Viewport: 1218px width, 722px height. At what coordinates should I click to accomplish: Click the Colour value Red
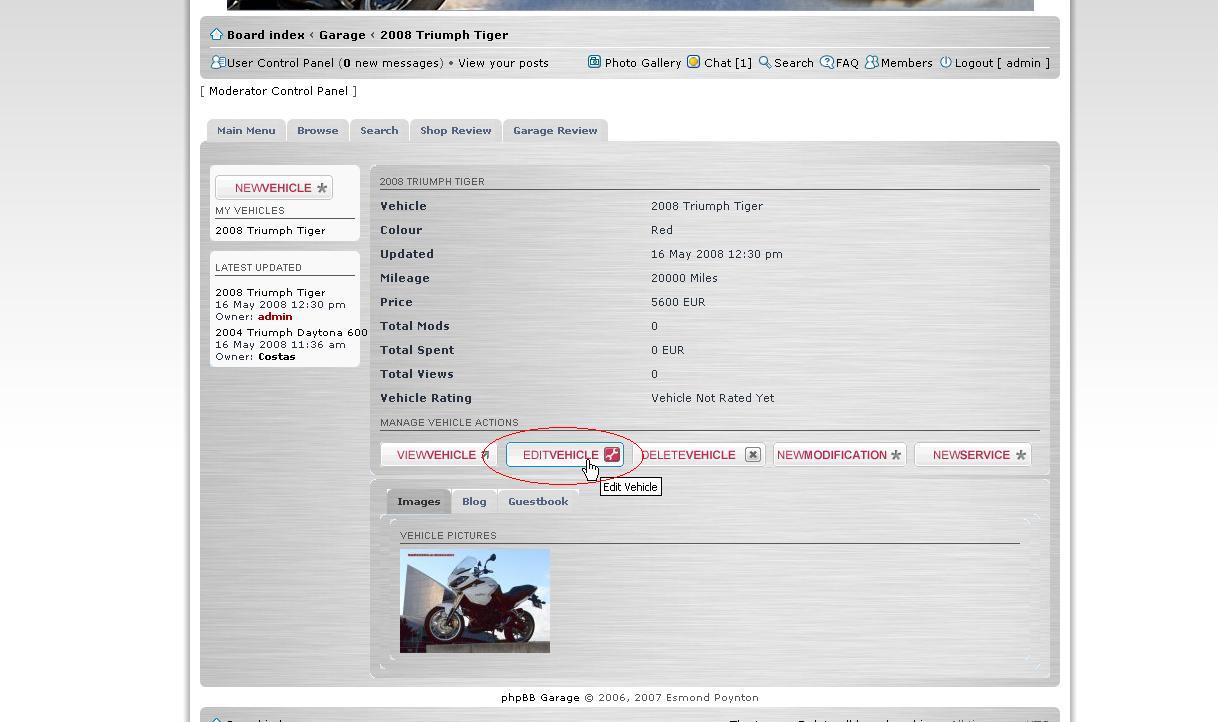662,230
